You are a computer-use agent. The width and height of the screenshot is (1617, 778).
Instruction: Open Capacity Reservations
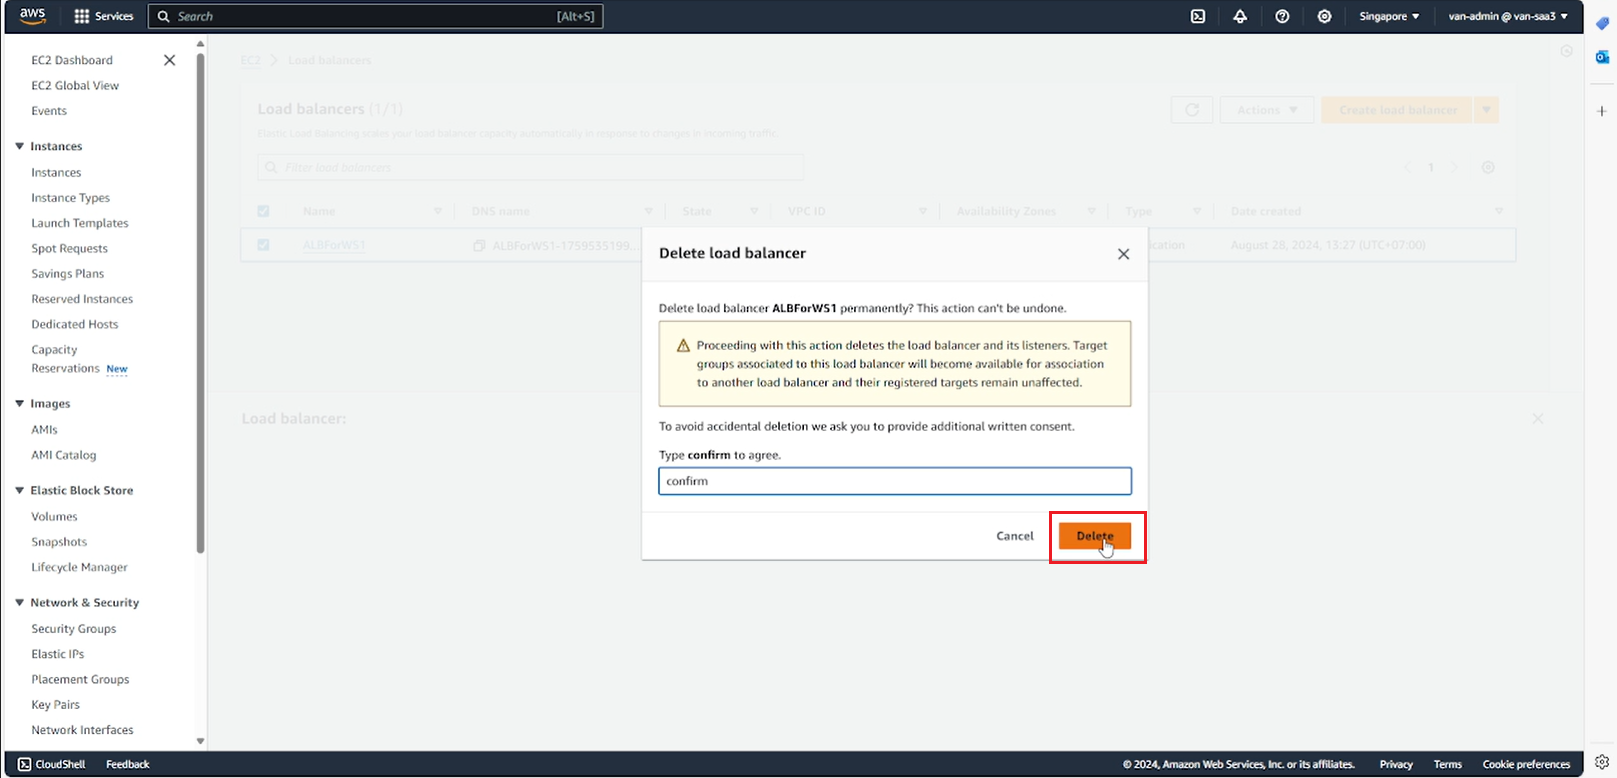(65, 359)
